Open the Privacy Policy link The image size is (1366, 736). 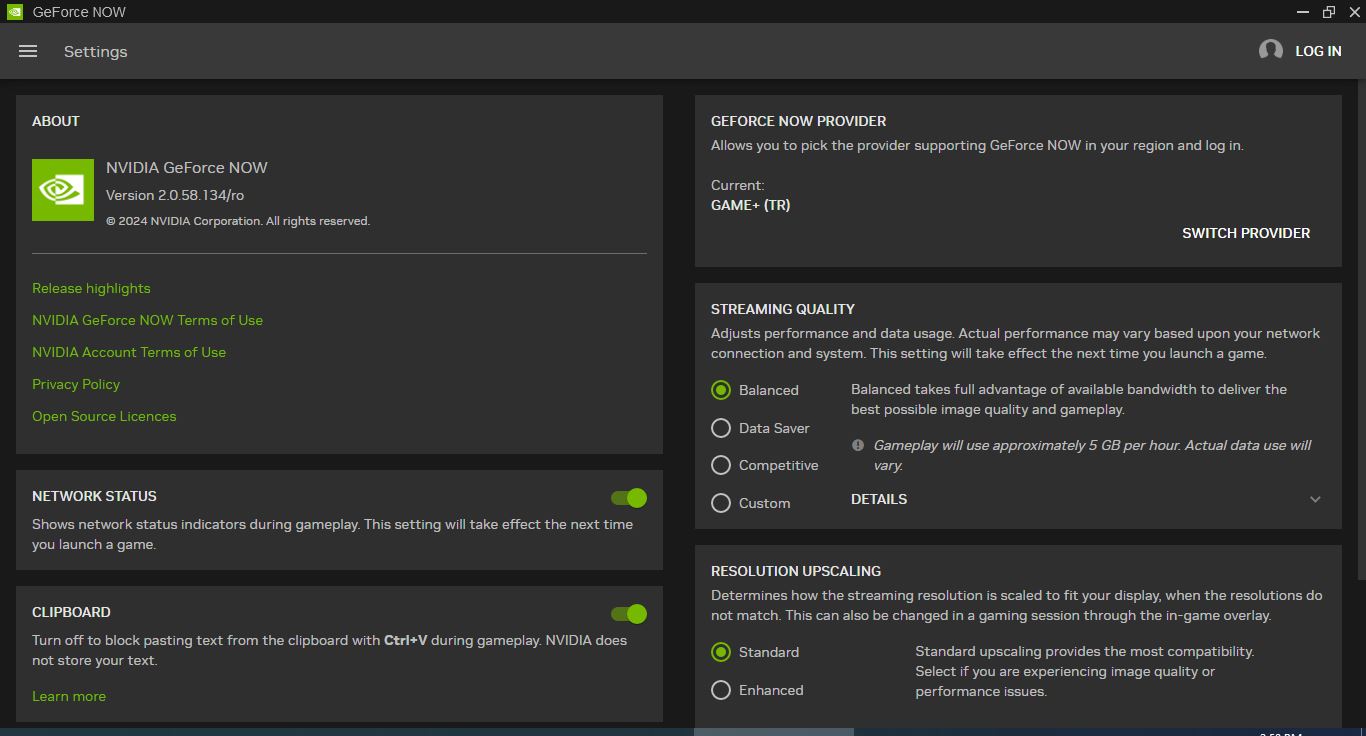click(x=76, y=384)
